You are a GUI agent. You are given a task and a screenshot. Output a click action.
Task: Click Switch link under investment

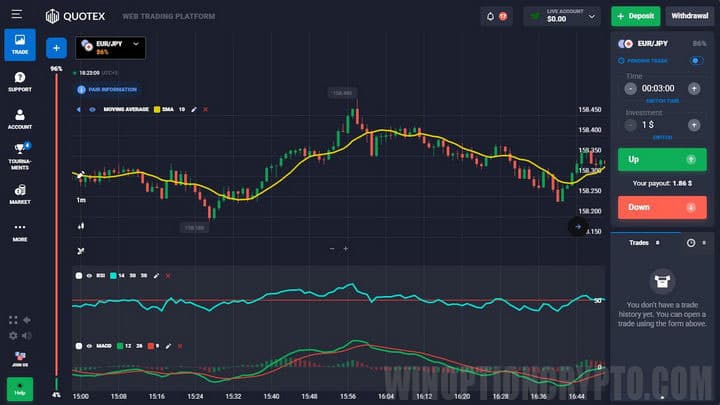662,137
